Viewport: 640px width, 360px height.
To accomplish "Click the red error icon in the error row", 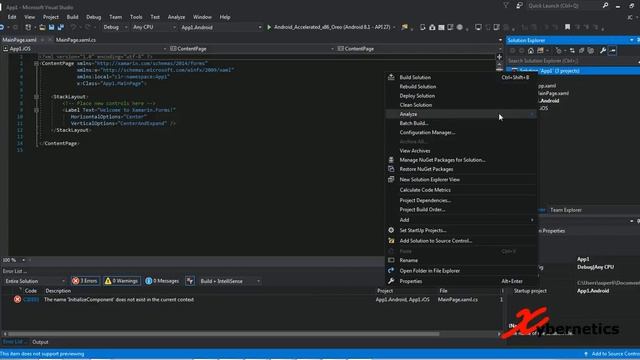I will (17, 299).
